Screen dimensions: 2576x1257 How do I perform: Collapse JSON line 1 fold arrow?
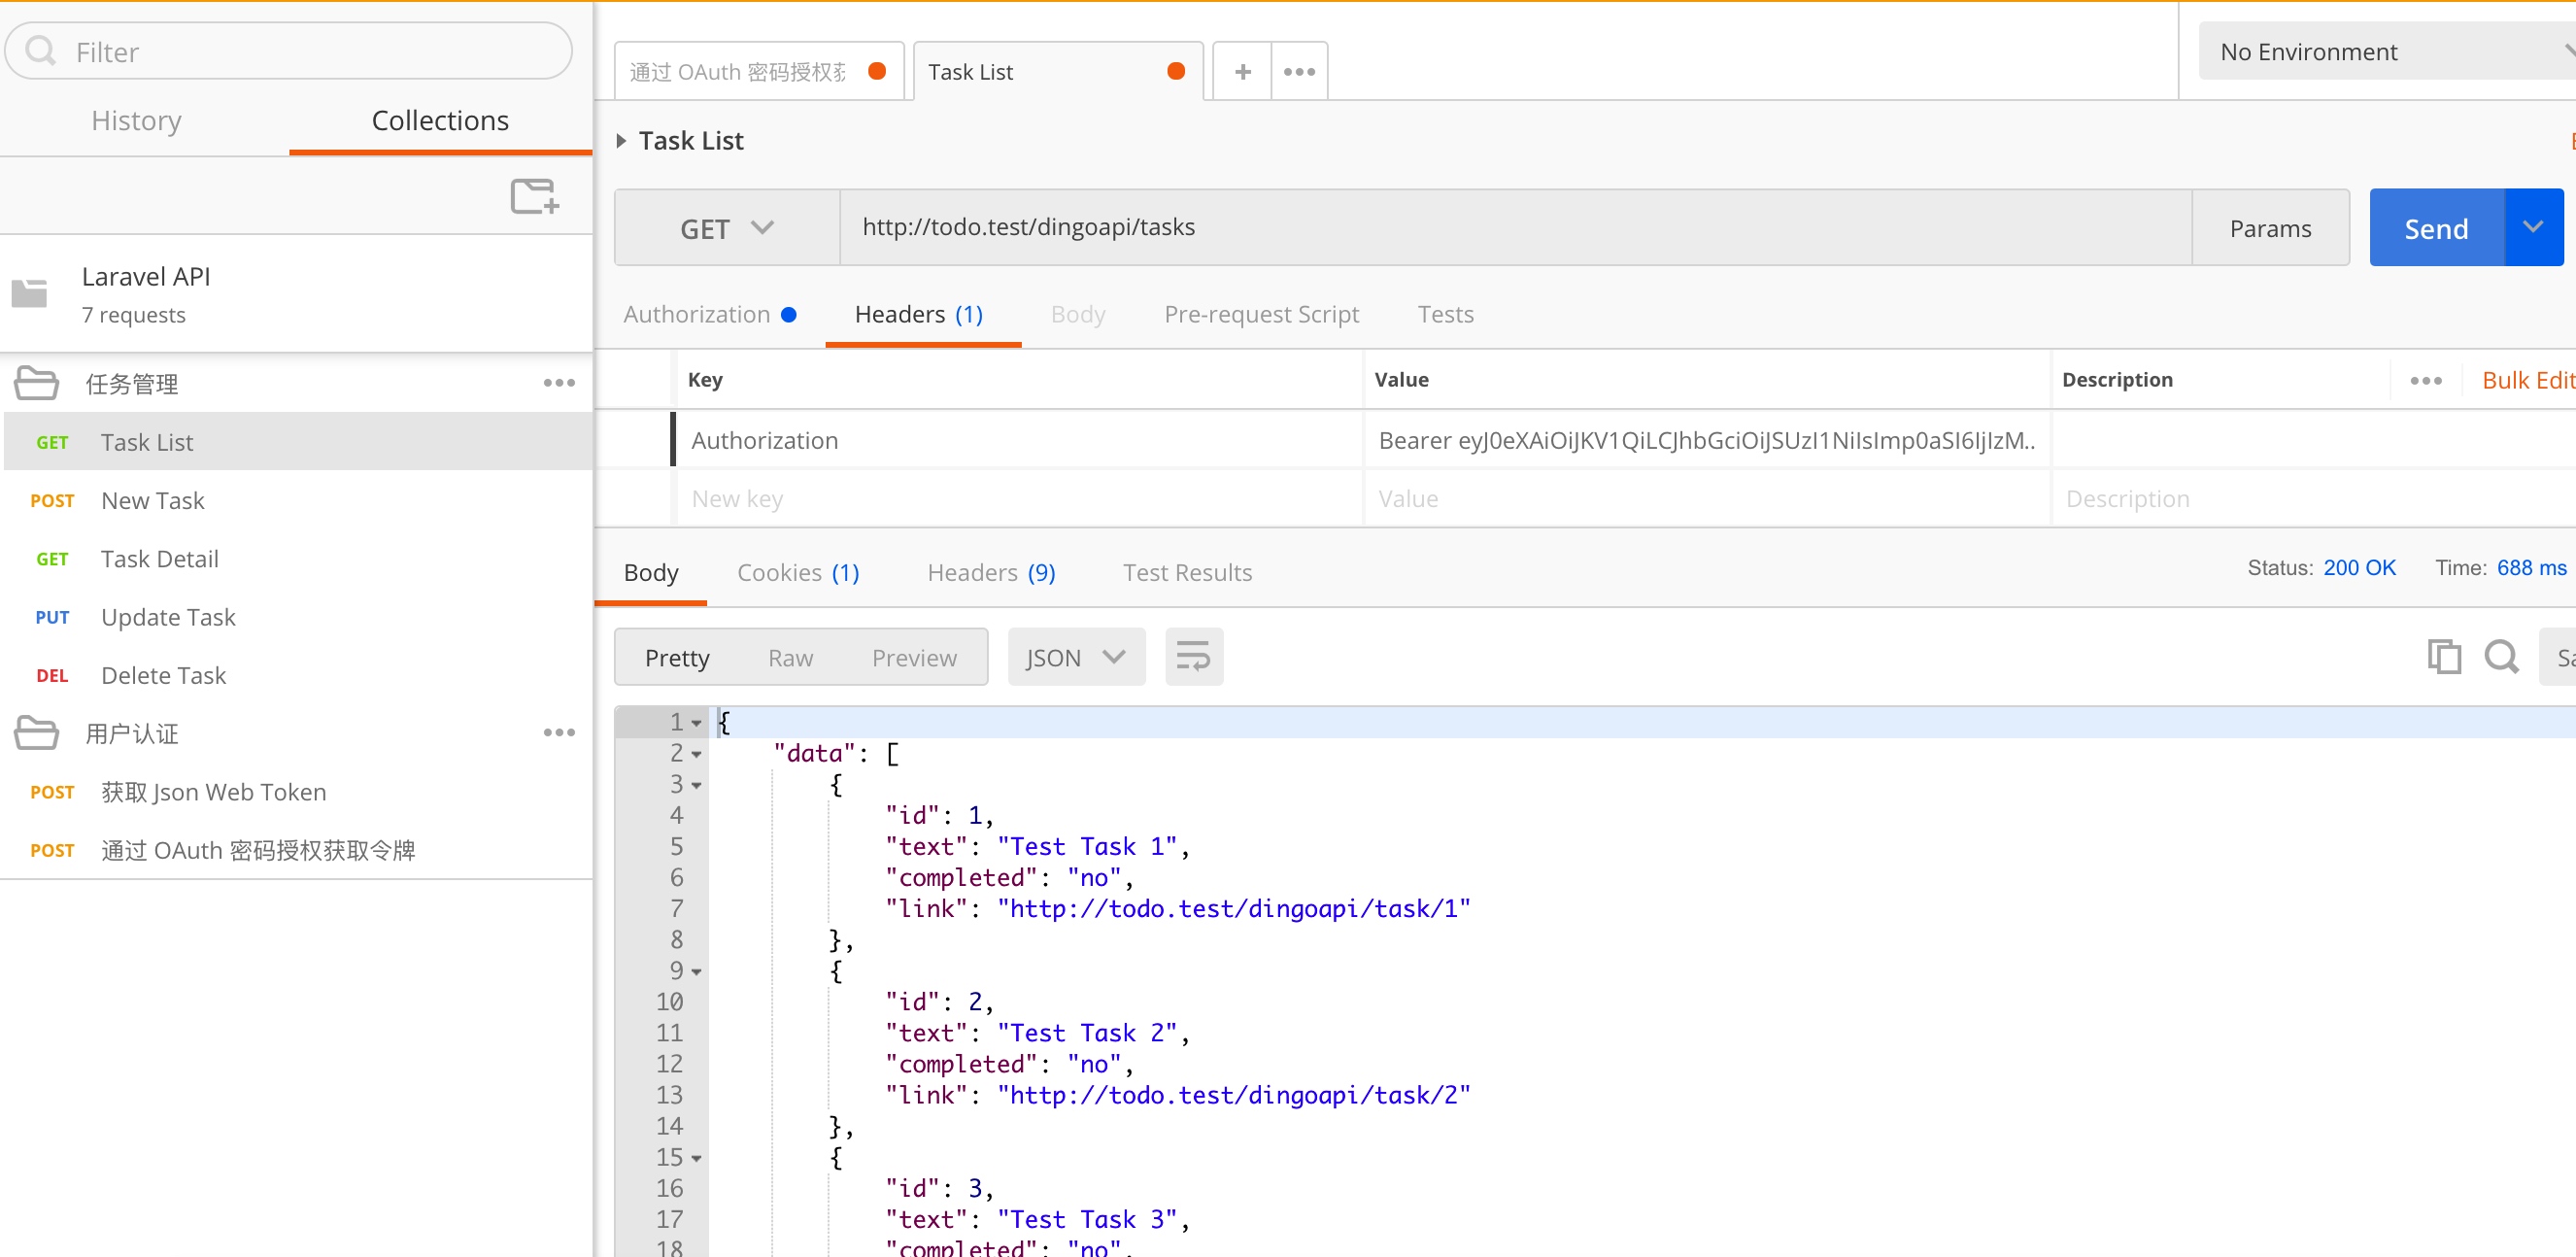click(x=696, y=723)
